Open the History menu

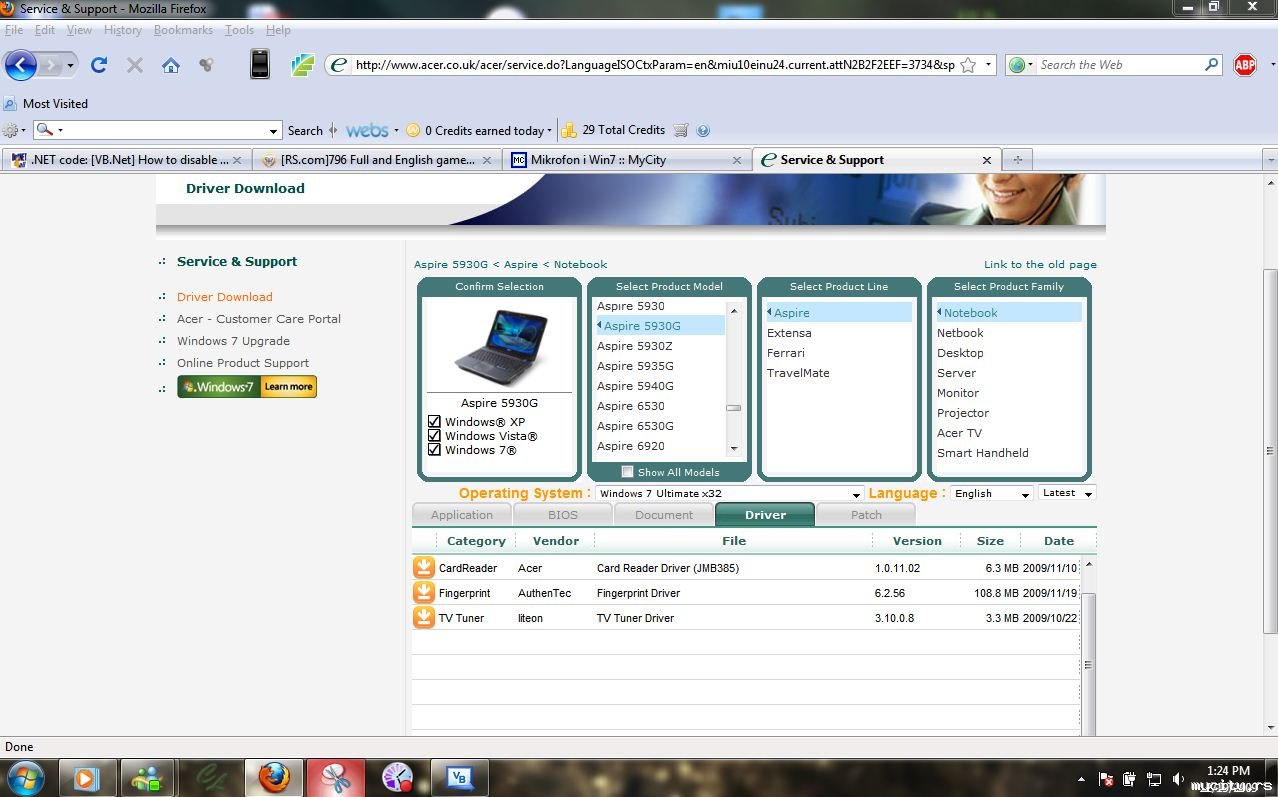coord(123,30)
